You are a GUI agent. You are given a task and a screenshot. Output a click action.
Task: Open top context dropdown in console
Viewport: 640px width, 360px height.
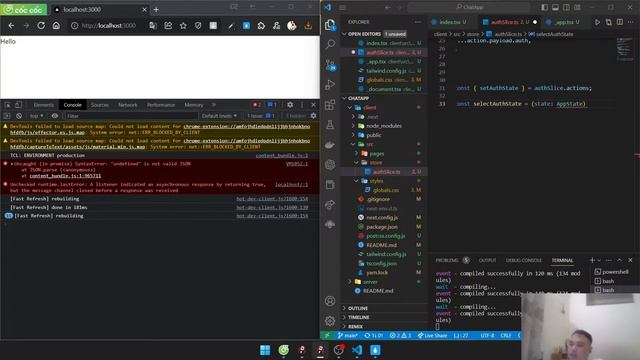(36, 116)
